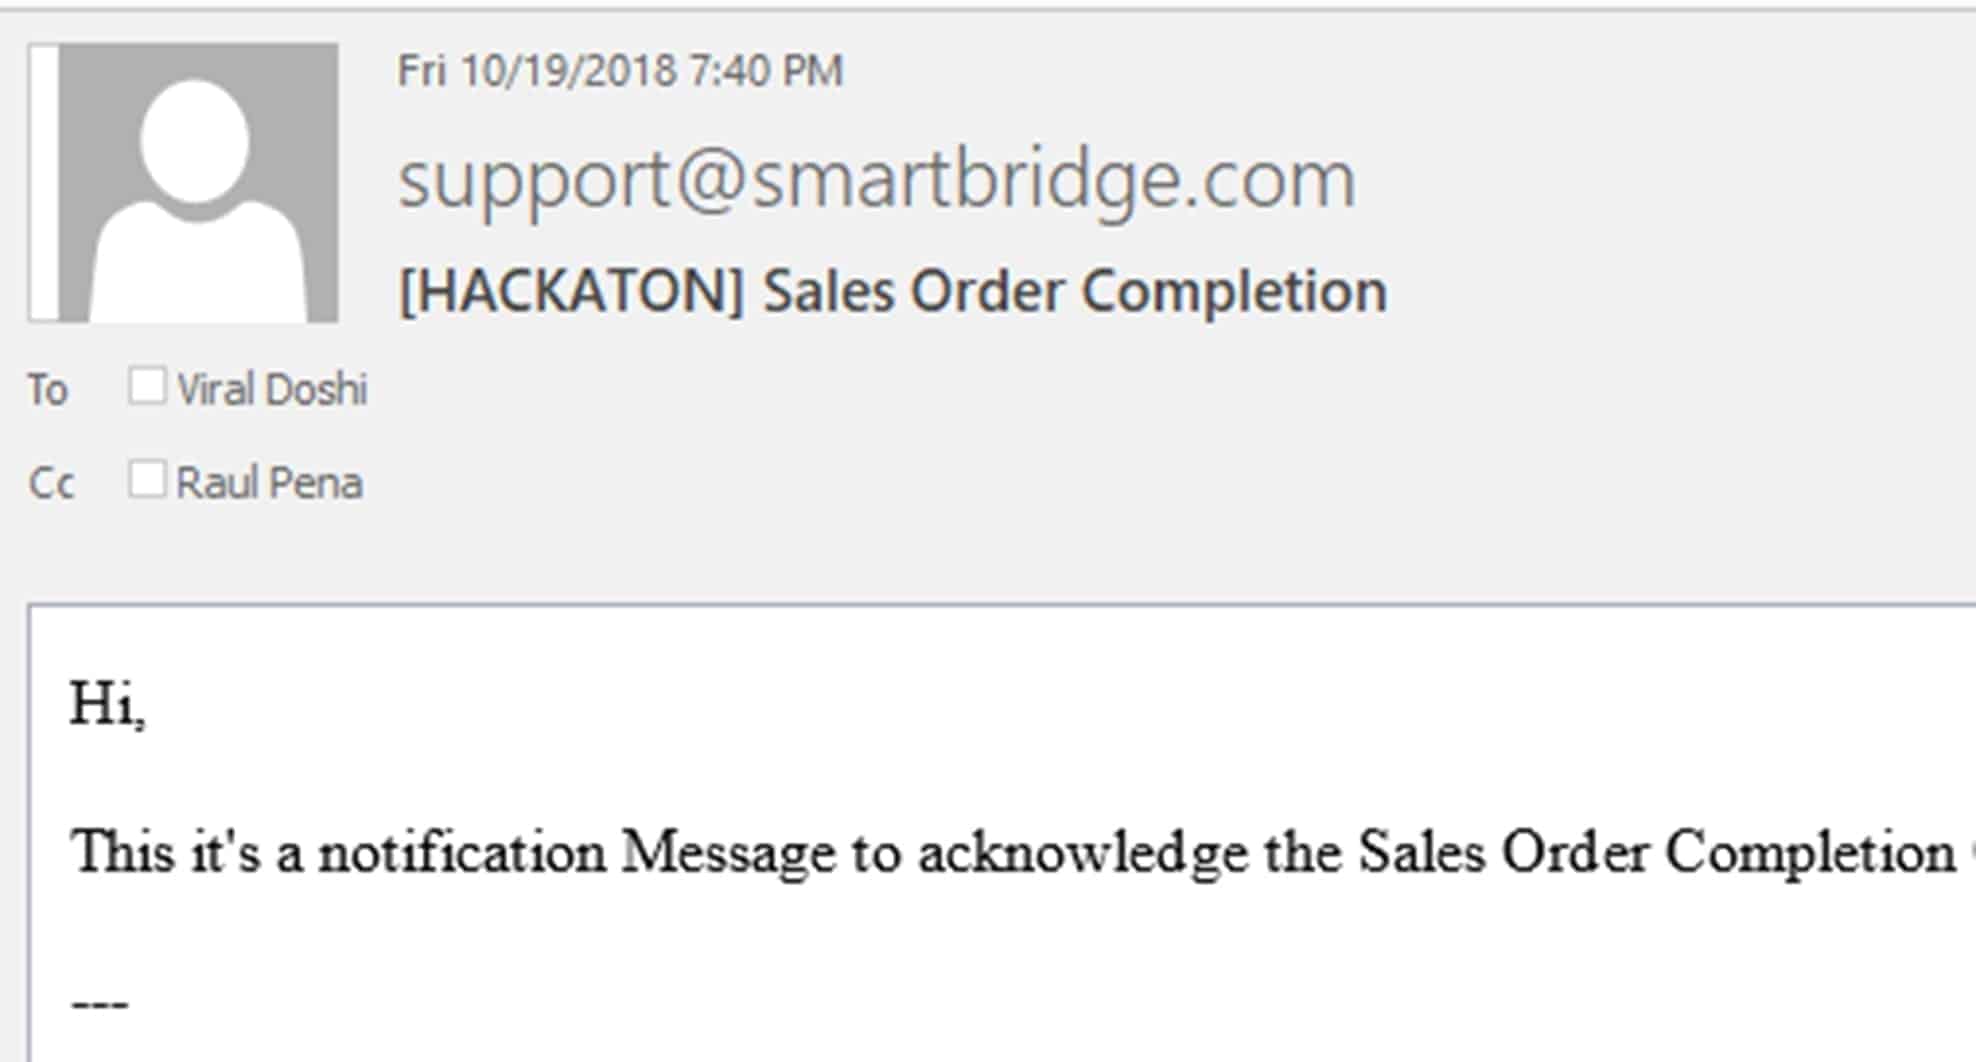Toggle the presence box next to Raul Pena

(147, 479)
